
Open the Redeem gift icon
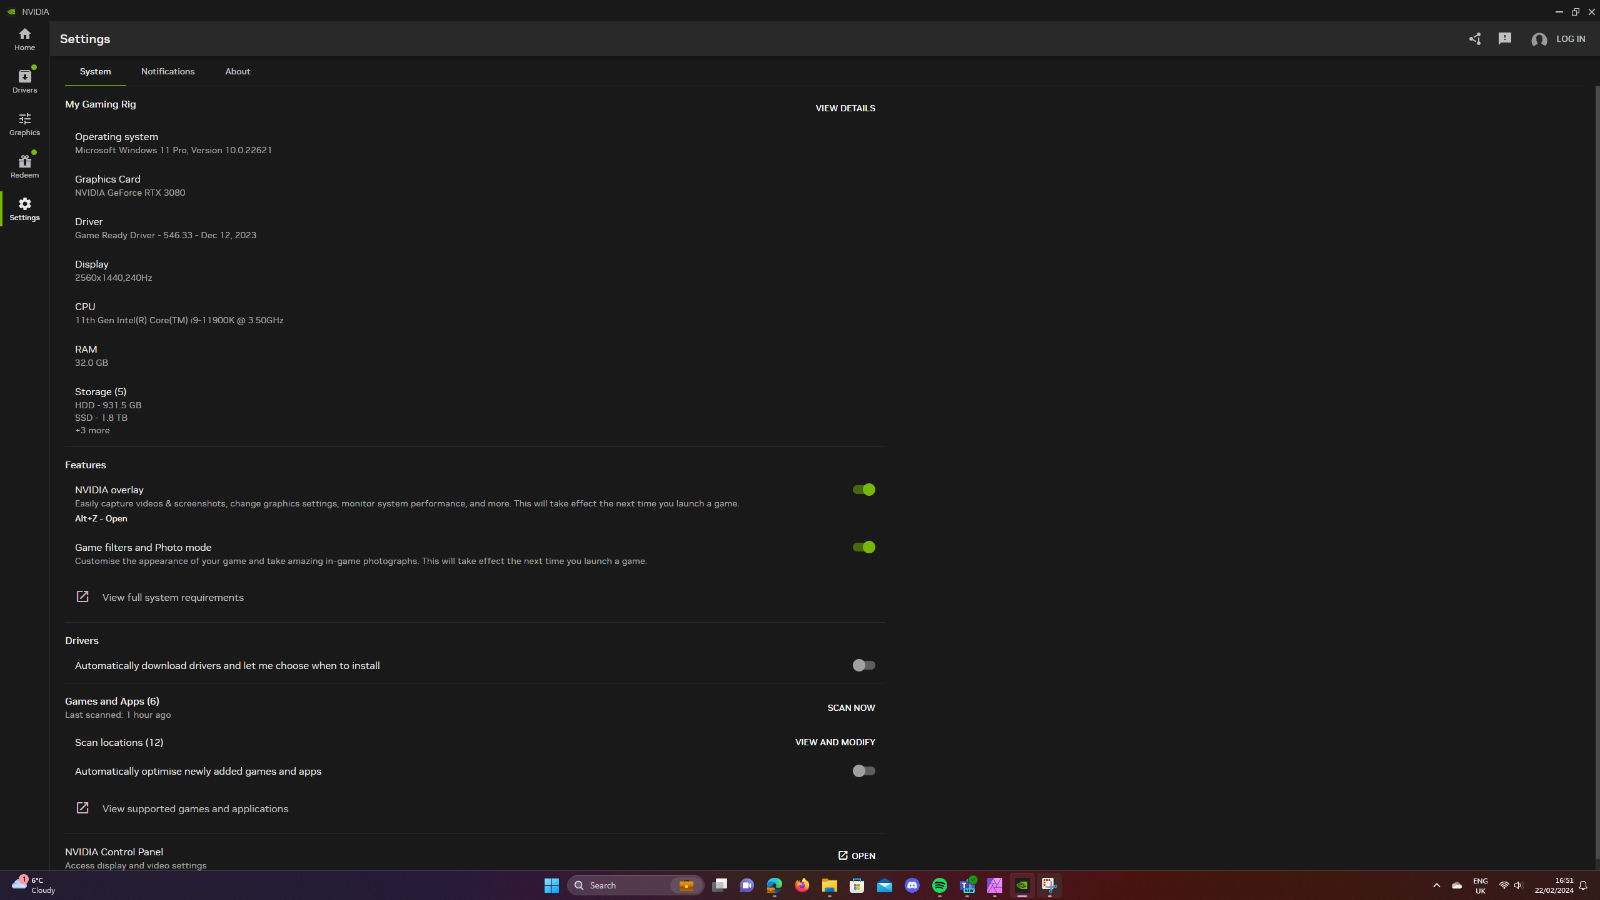click(24, 165)
